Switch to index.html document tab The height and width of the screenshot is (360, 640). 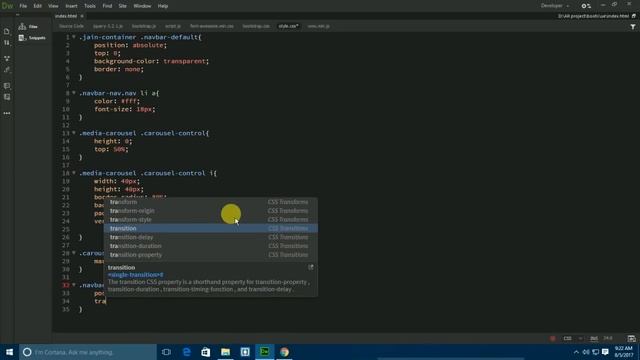click(x=66, y=16)
